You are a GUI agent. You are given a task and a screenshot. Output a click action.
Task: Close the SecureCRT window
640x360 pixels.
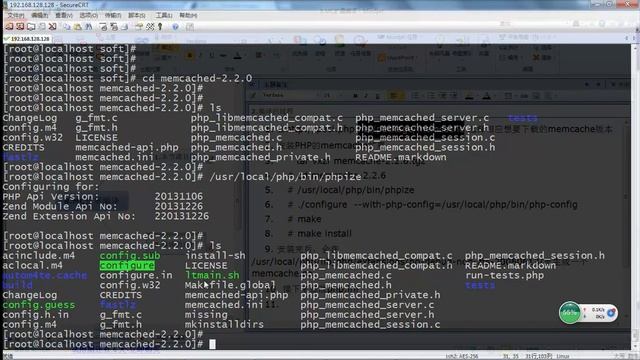[x=627, y=4]
